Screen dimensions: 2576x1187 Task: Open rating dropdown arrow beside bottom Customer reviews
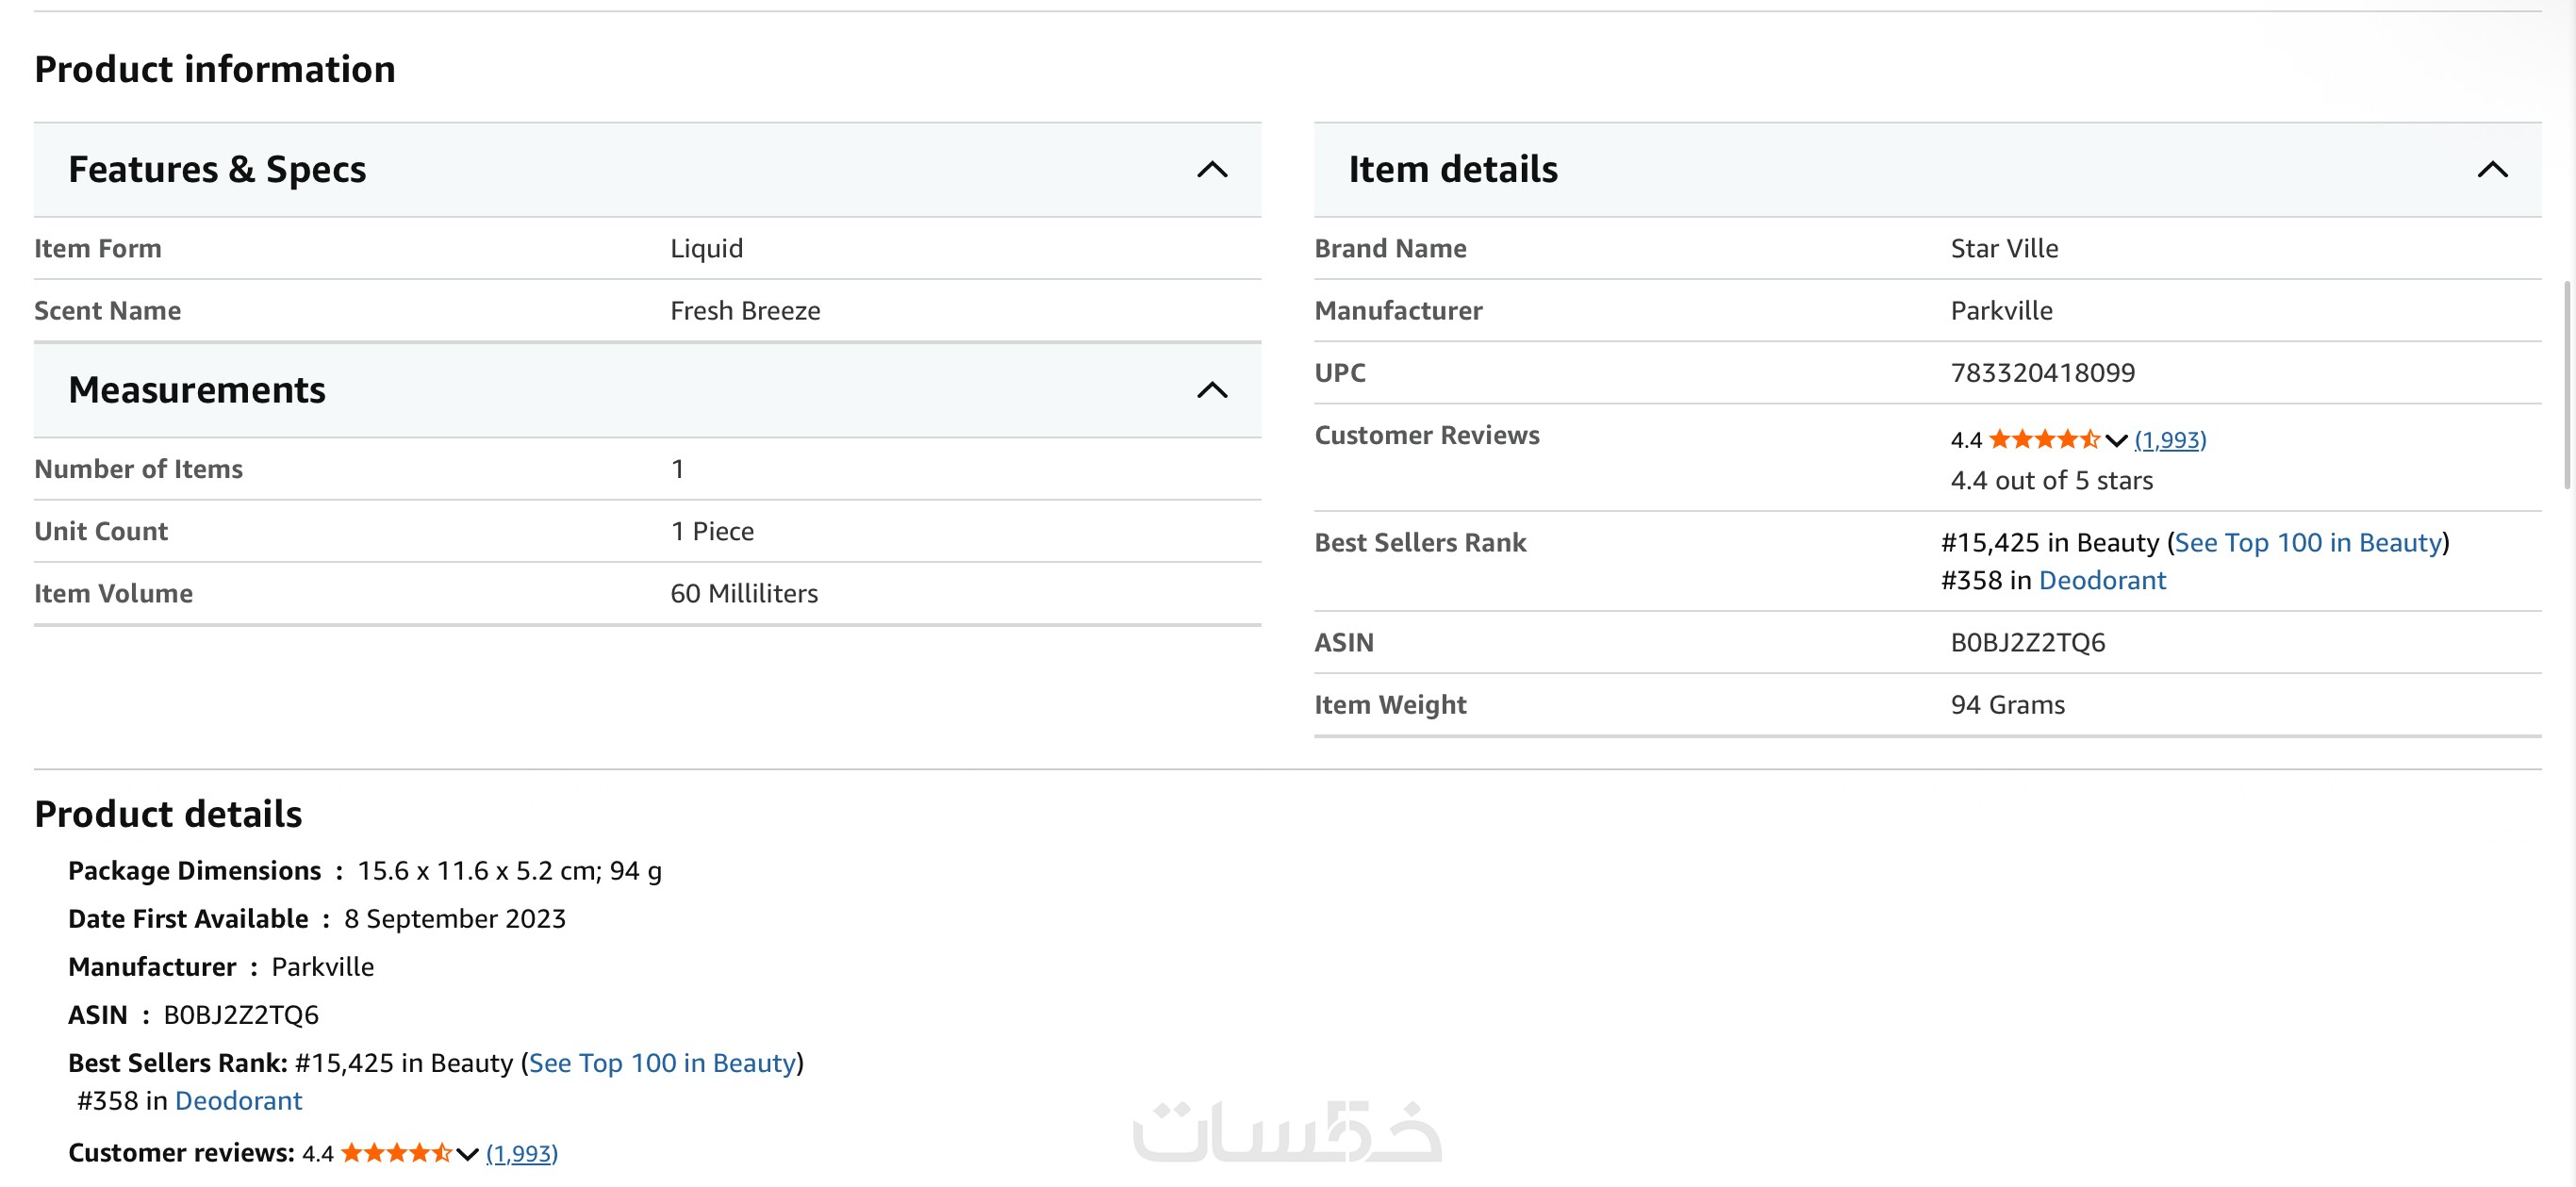(467, 1154)
